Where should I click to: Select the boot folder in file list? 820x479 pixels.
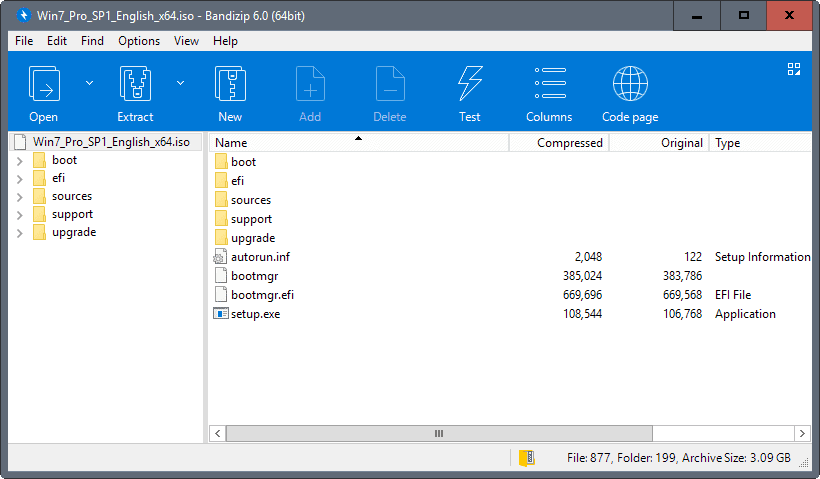click(244, 162)
